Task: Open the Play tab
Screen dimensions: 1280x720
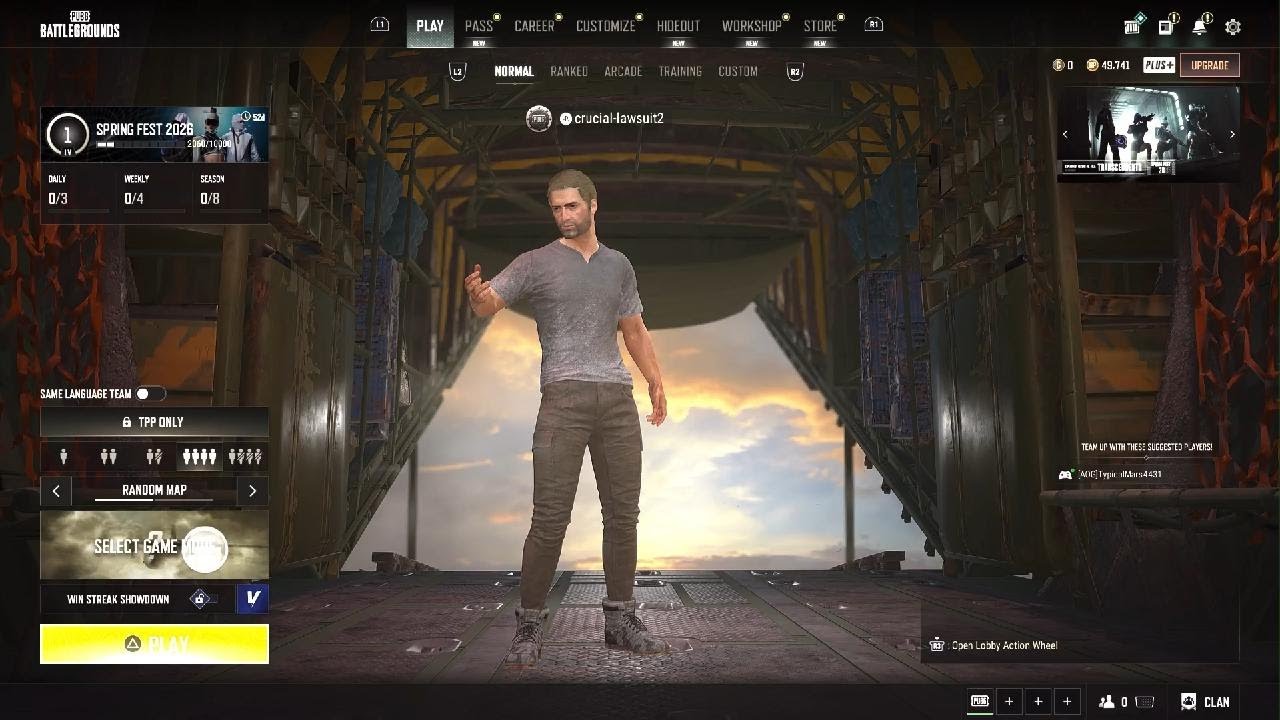Action: (x=430, y=26)
